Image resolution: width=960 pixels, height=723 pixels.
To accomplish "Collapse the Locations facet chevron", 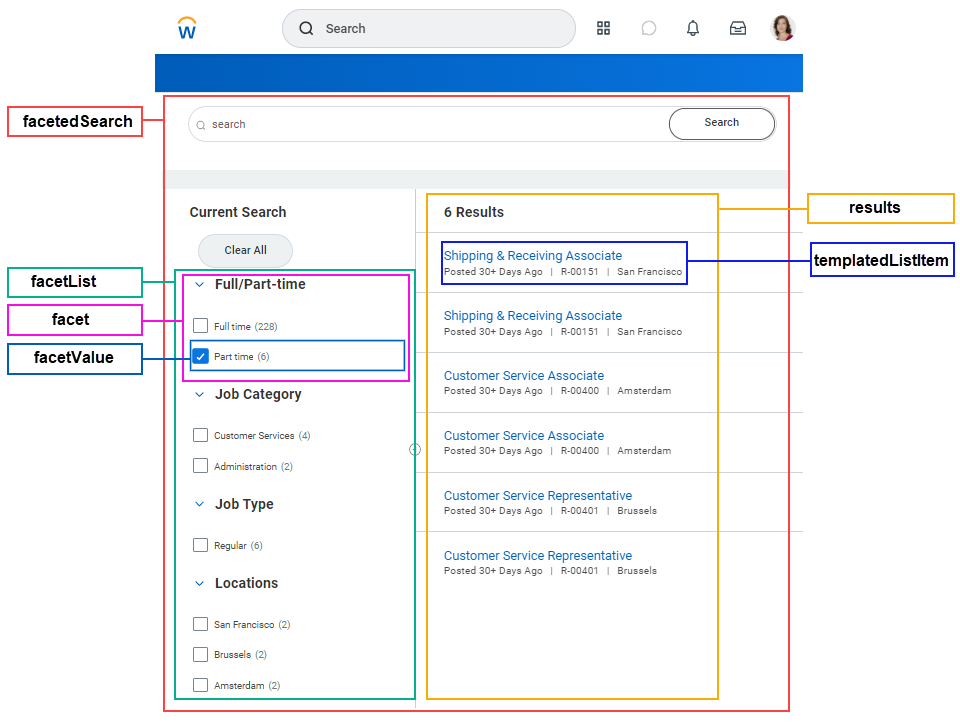I will pyautogui.click(x=200, y=584).
